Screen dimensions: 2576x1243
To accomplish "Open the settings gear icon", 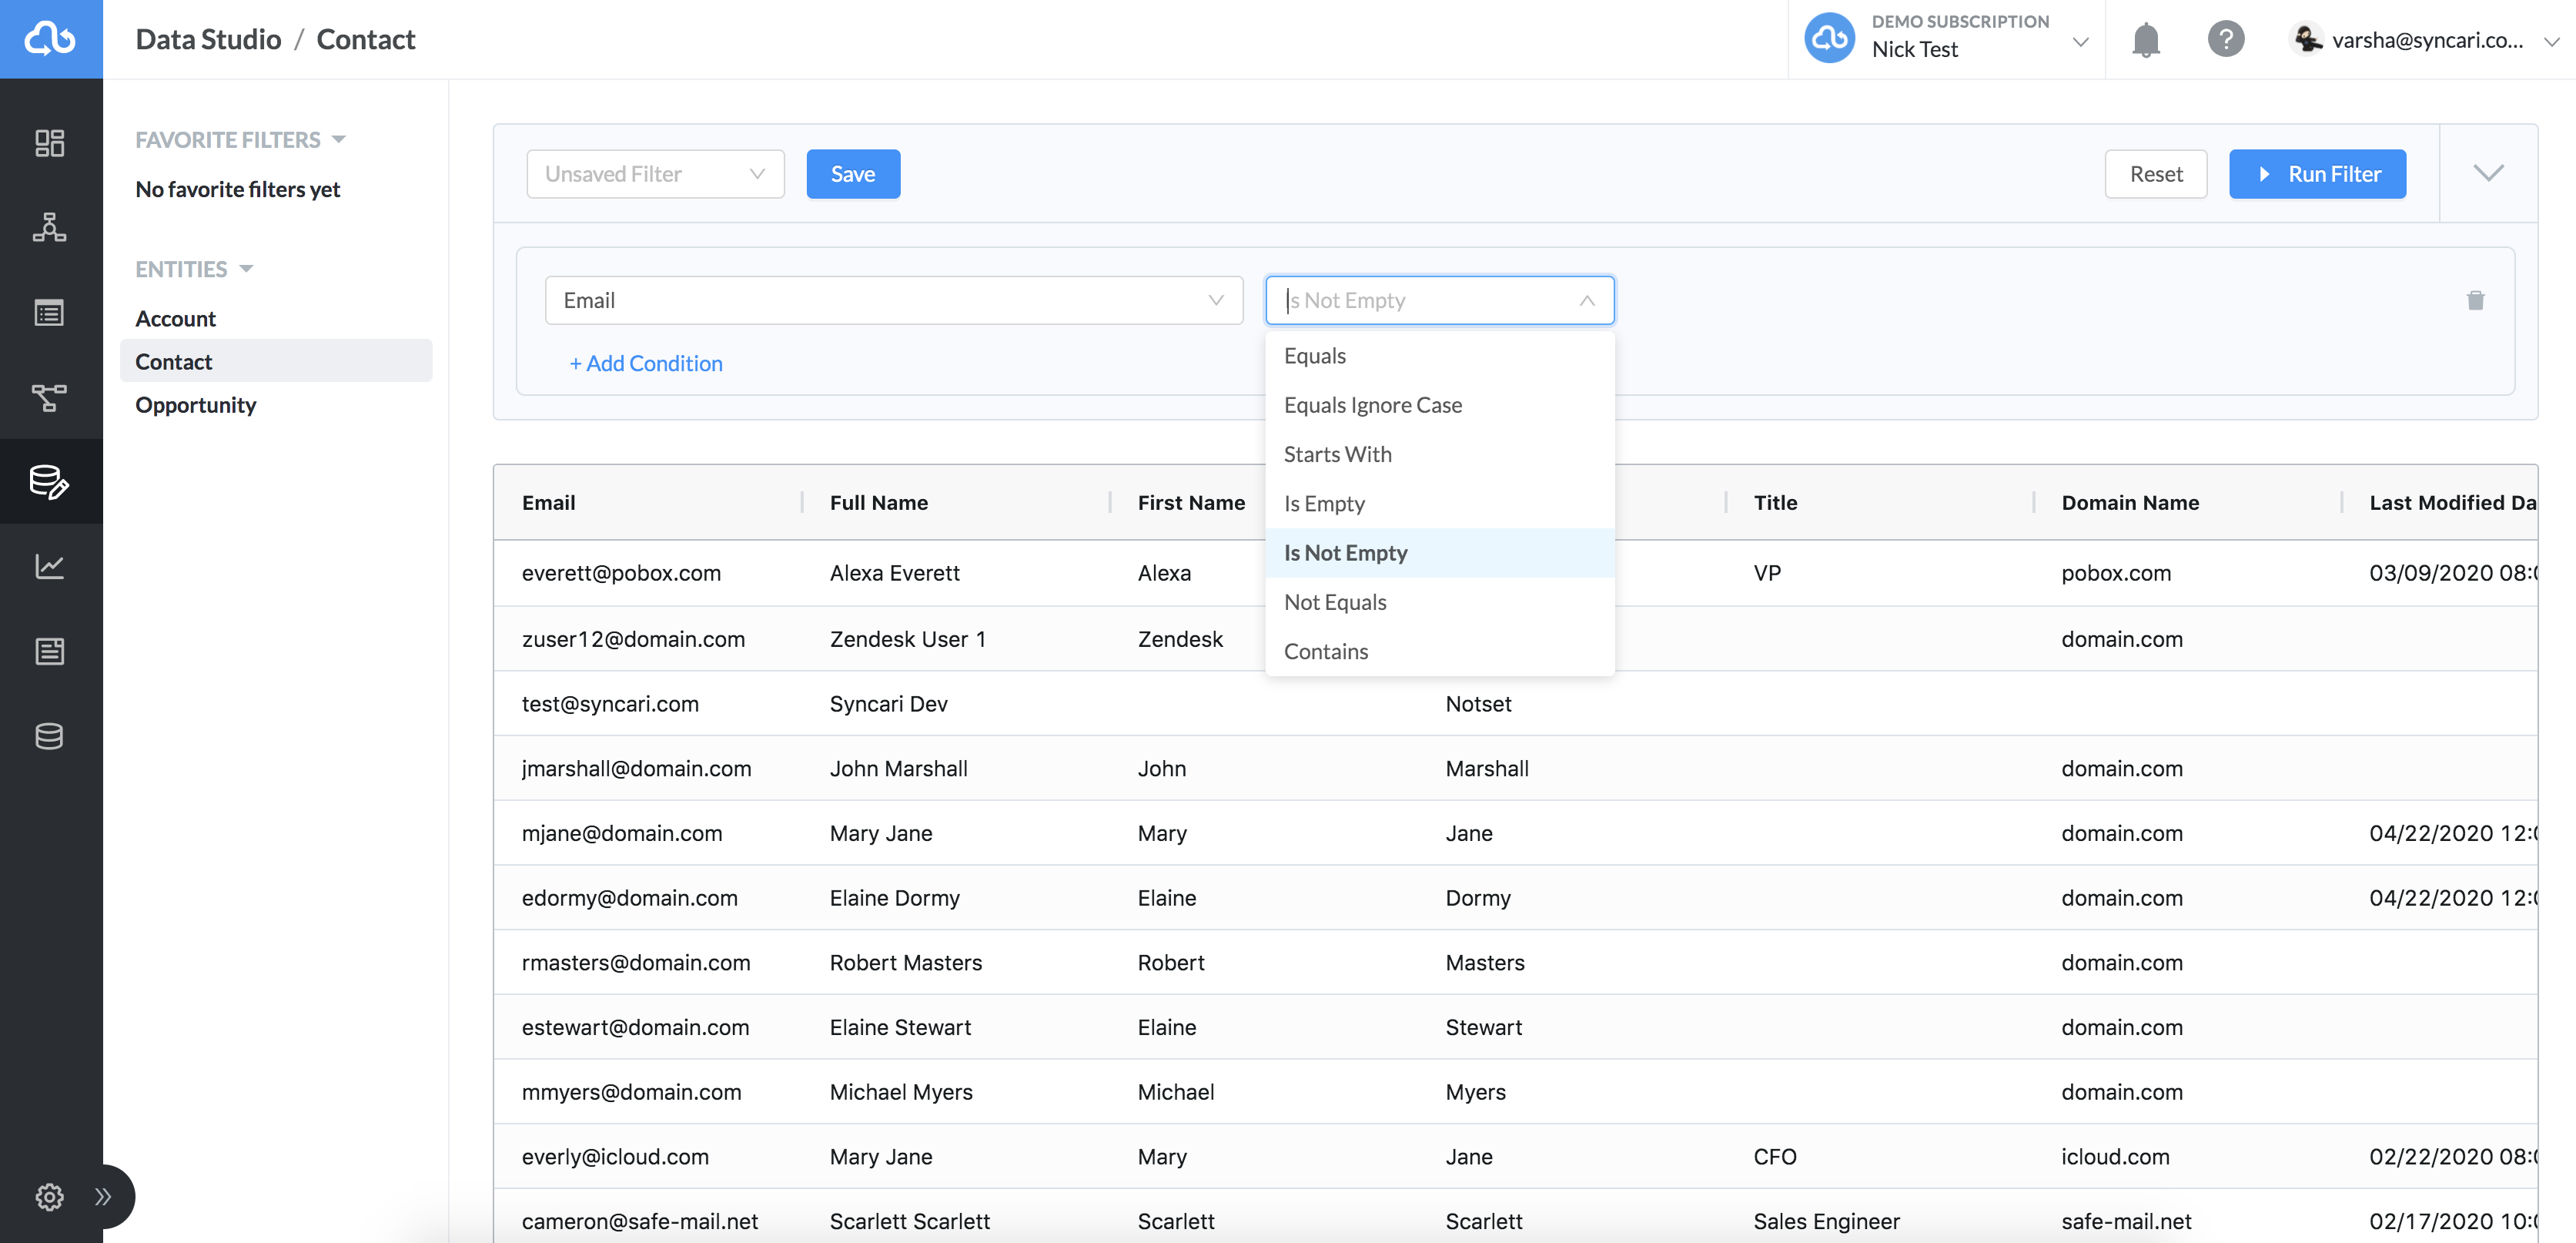I will tap(50, 1196).
